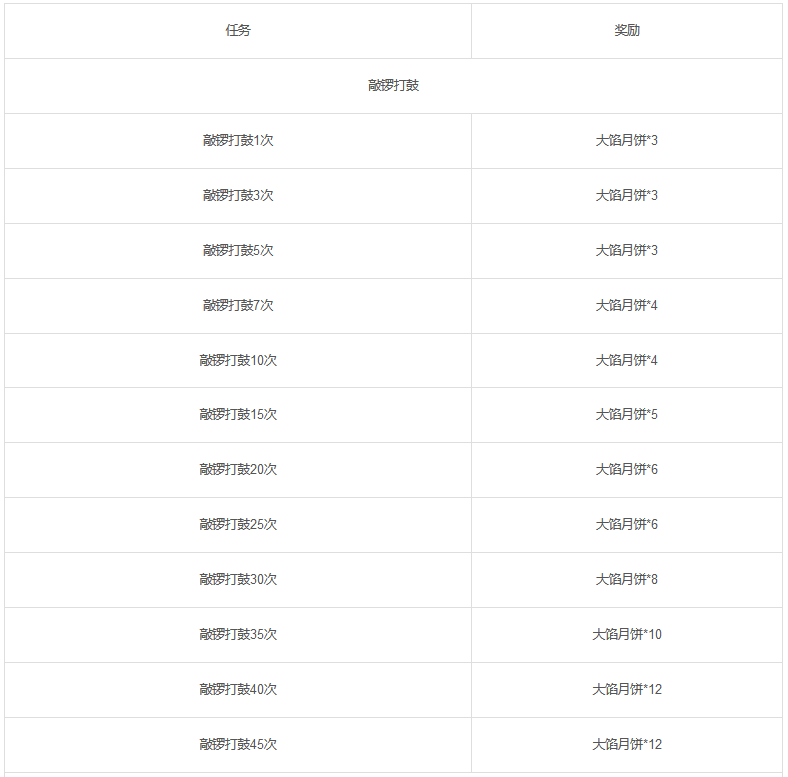The image size is (788, 777).
Task: Select the 大馅月饼*8 reward cell
Action: click(627, 579)
